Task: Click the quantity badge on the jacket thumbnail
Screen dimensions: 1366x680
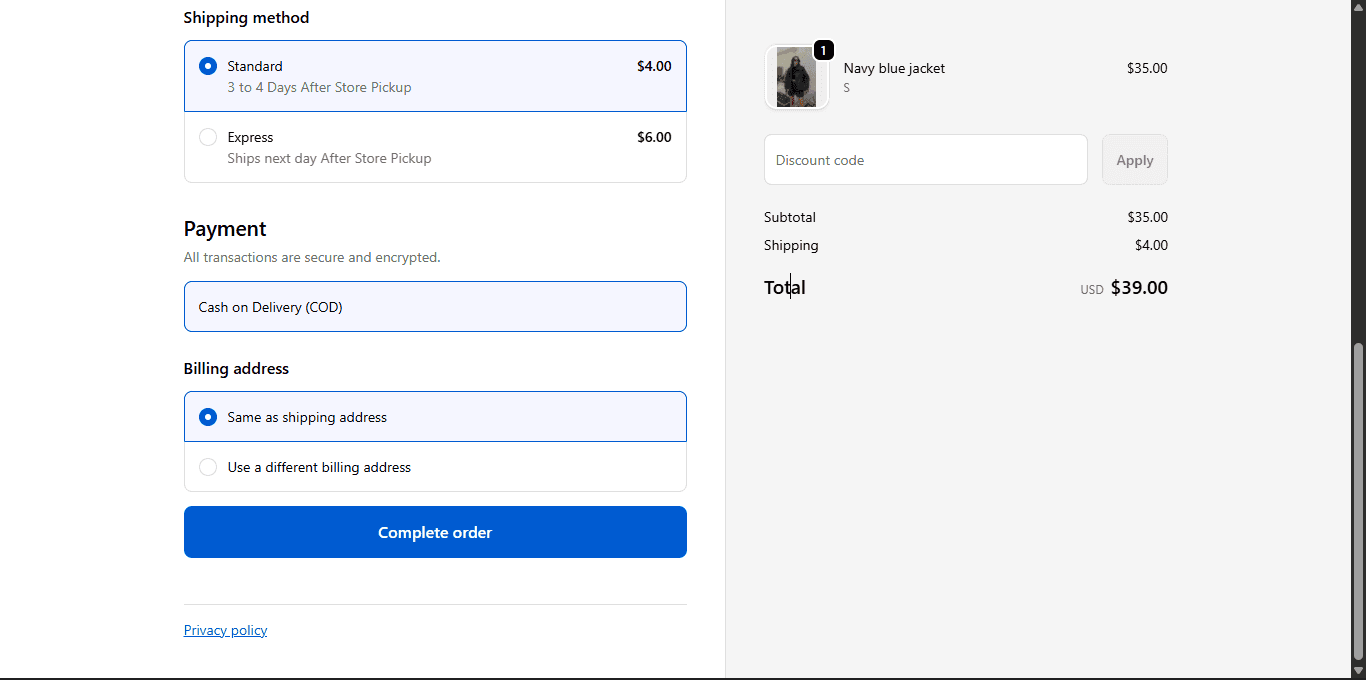Action: [823, 50]
